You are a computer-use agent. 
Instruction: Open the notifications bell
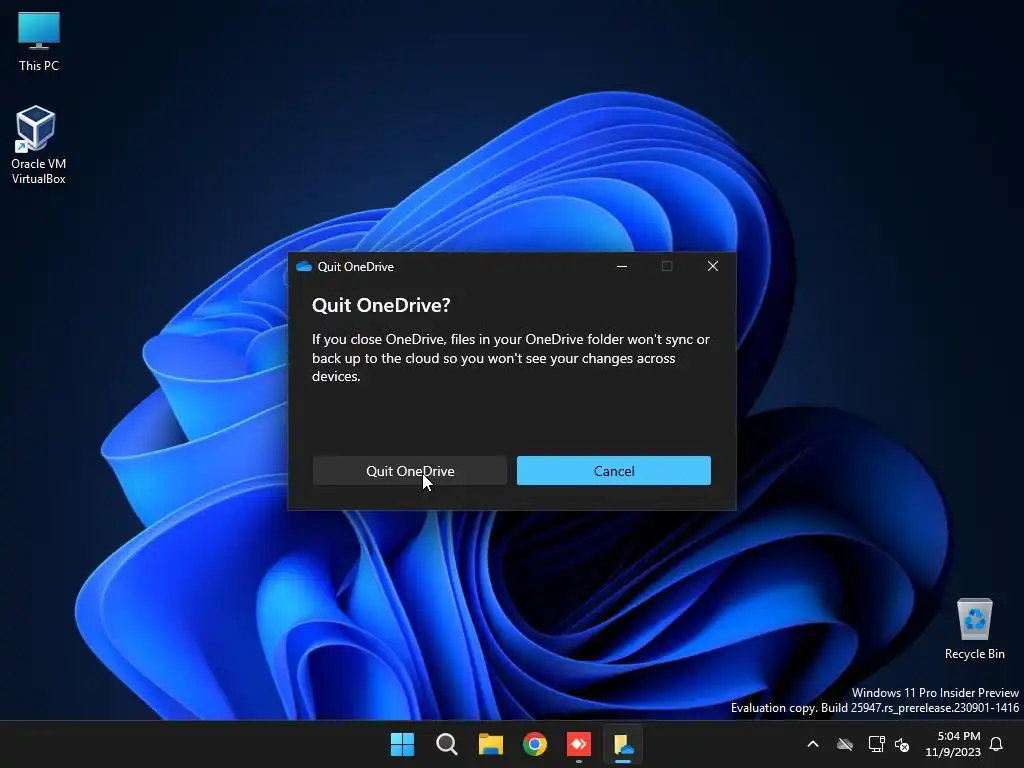click(x=997, y=744)
